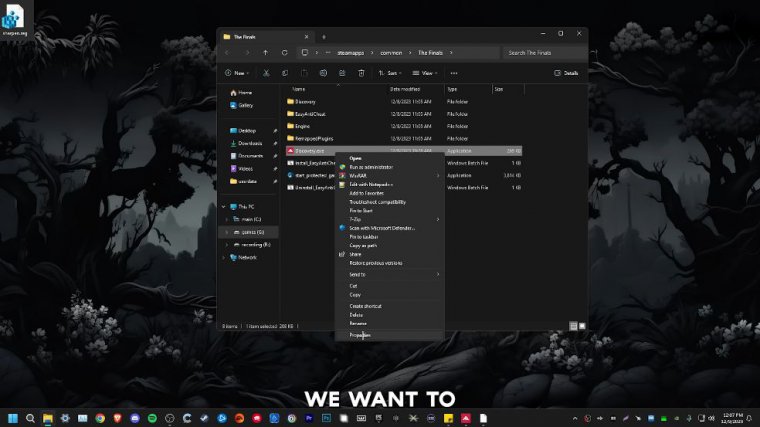Add a new tab with plus icon

pos(323,35)
